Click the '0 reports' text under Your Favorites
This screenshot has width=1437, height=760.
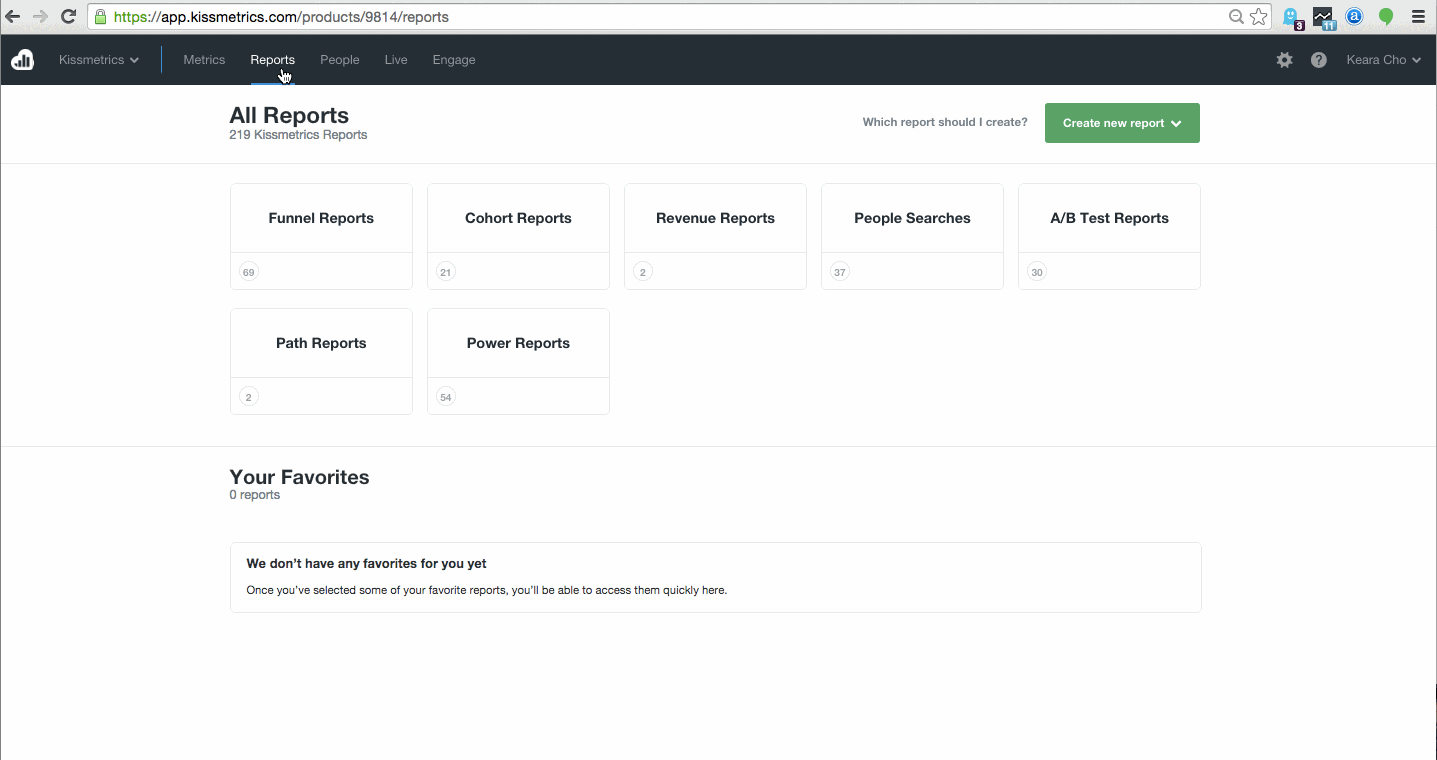coord(254,495)
